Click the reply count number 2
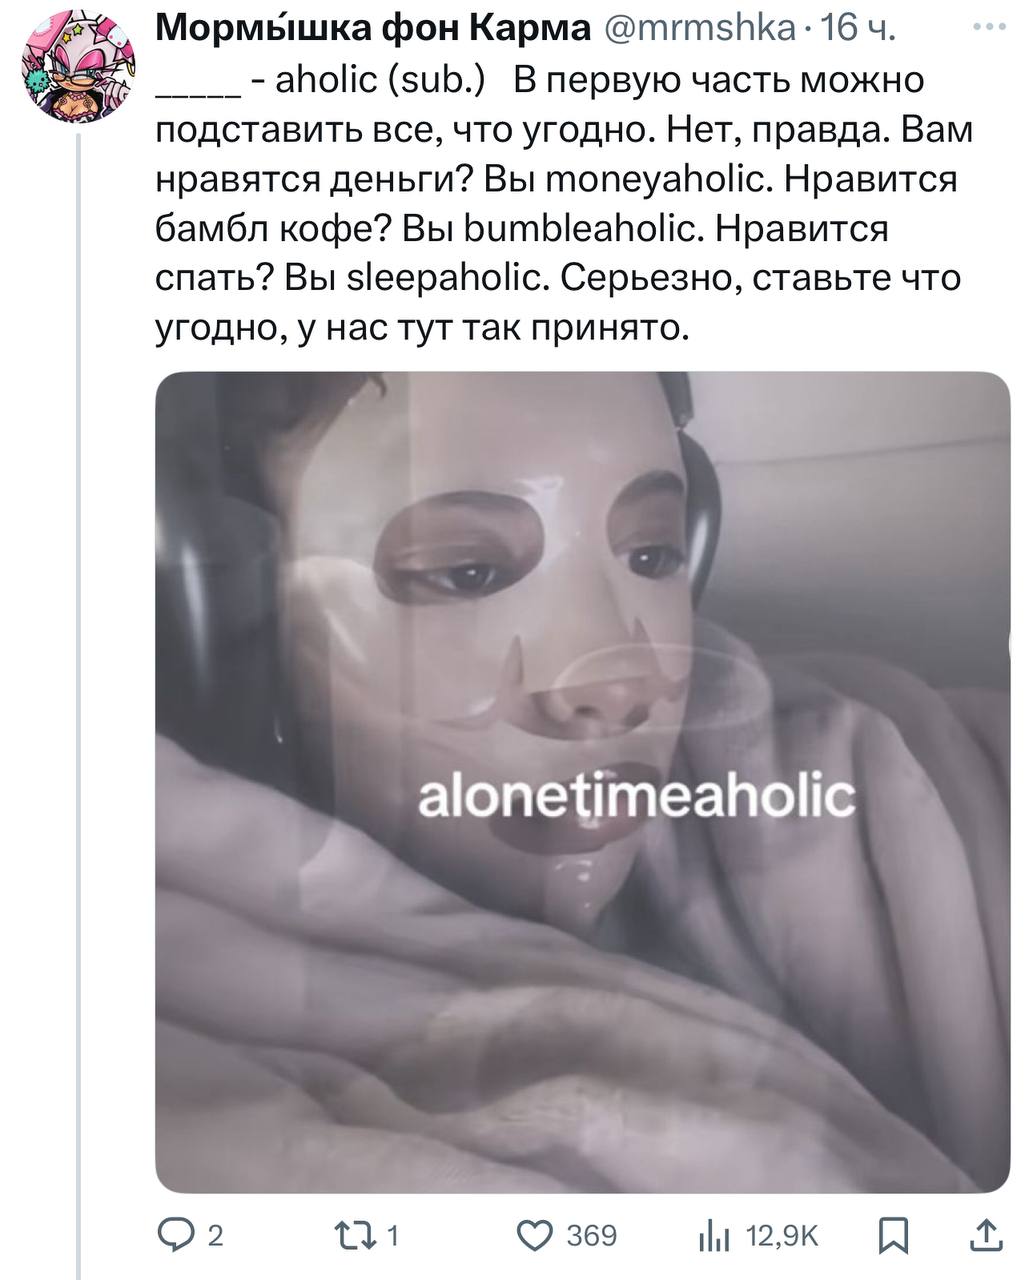1033x1280 pixels. pyautogui.click(x=214, y=1238)
